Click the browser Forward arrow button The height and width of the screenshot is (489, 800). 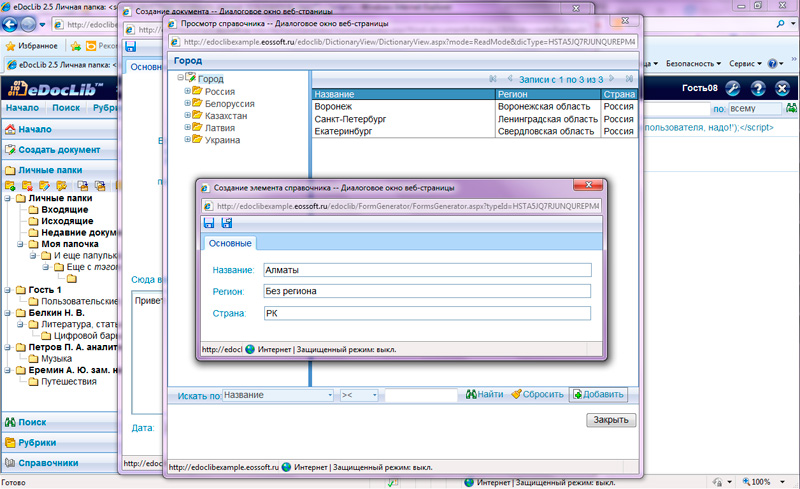(x=28, y=24)
